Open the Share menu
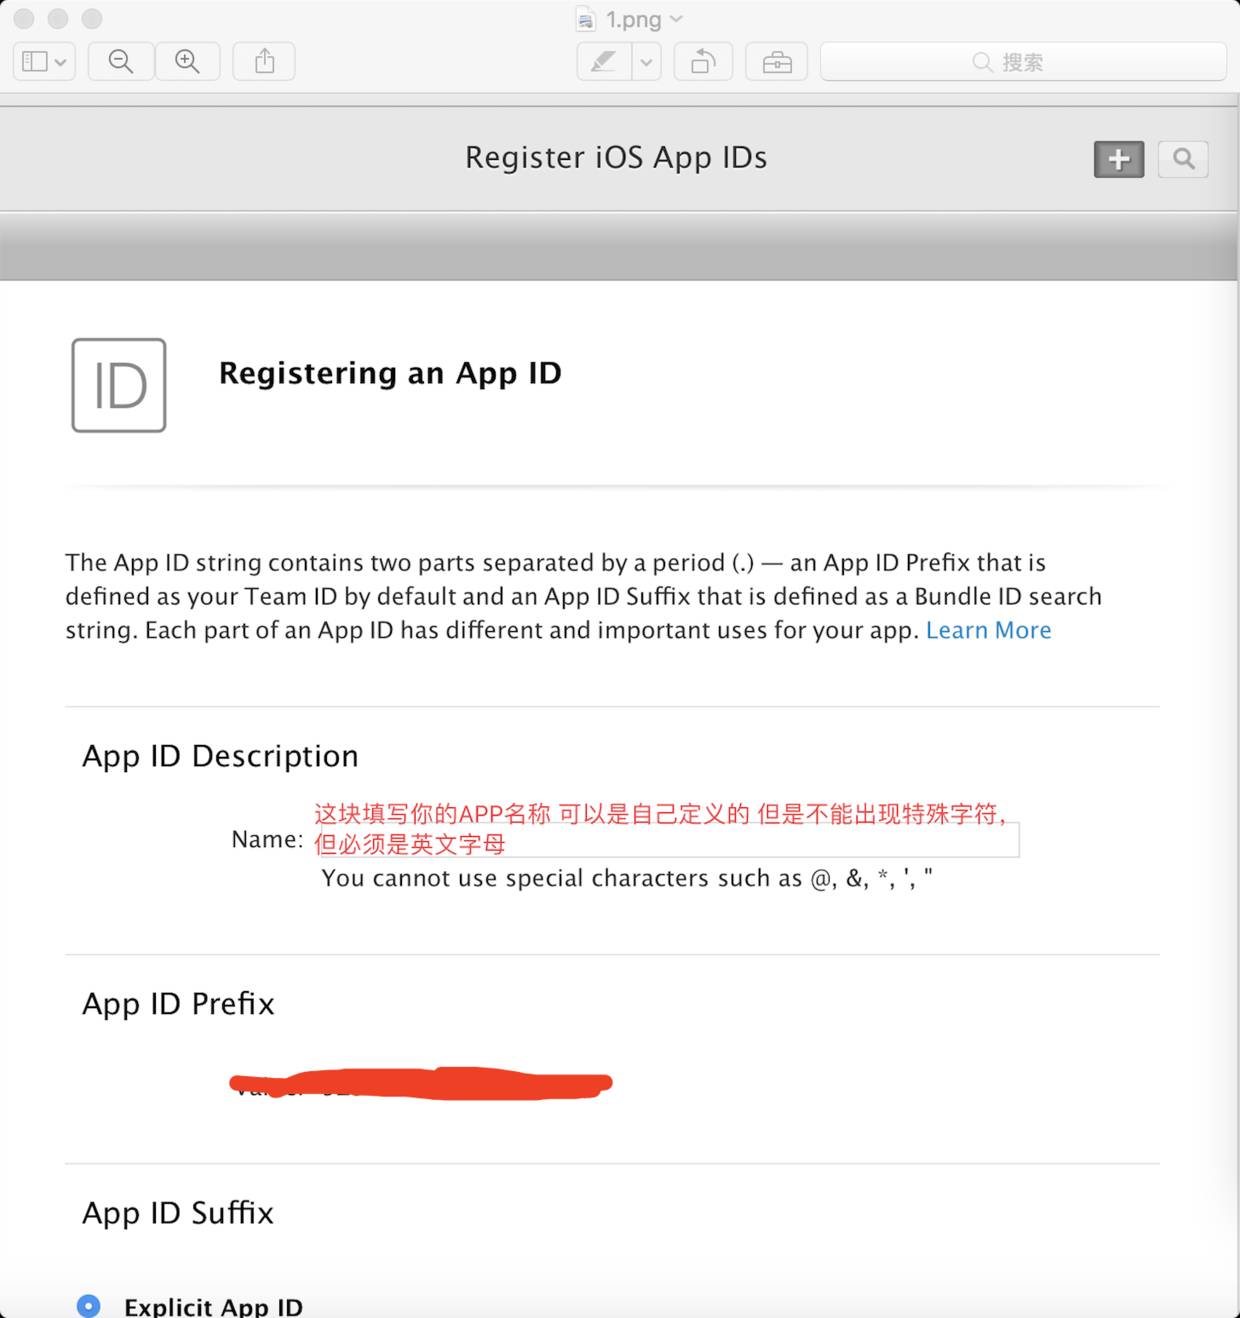This screenshot has height=1318, width=1240. (264, 62)
